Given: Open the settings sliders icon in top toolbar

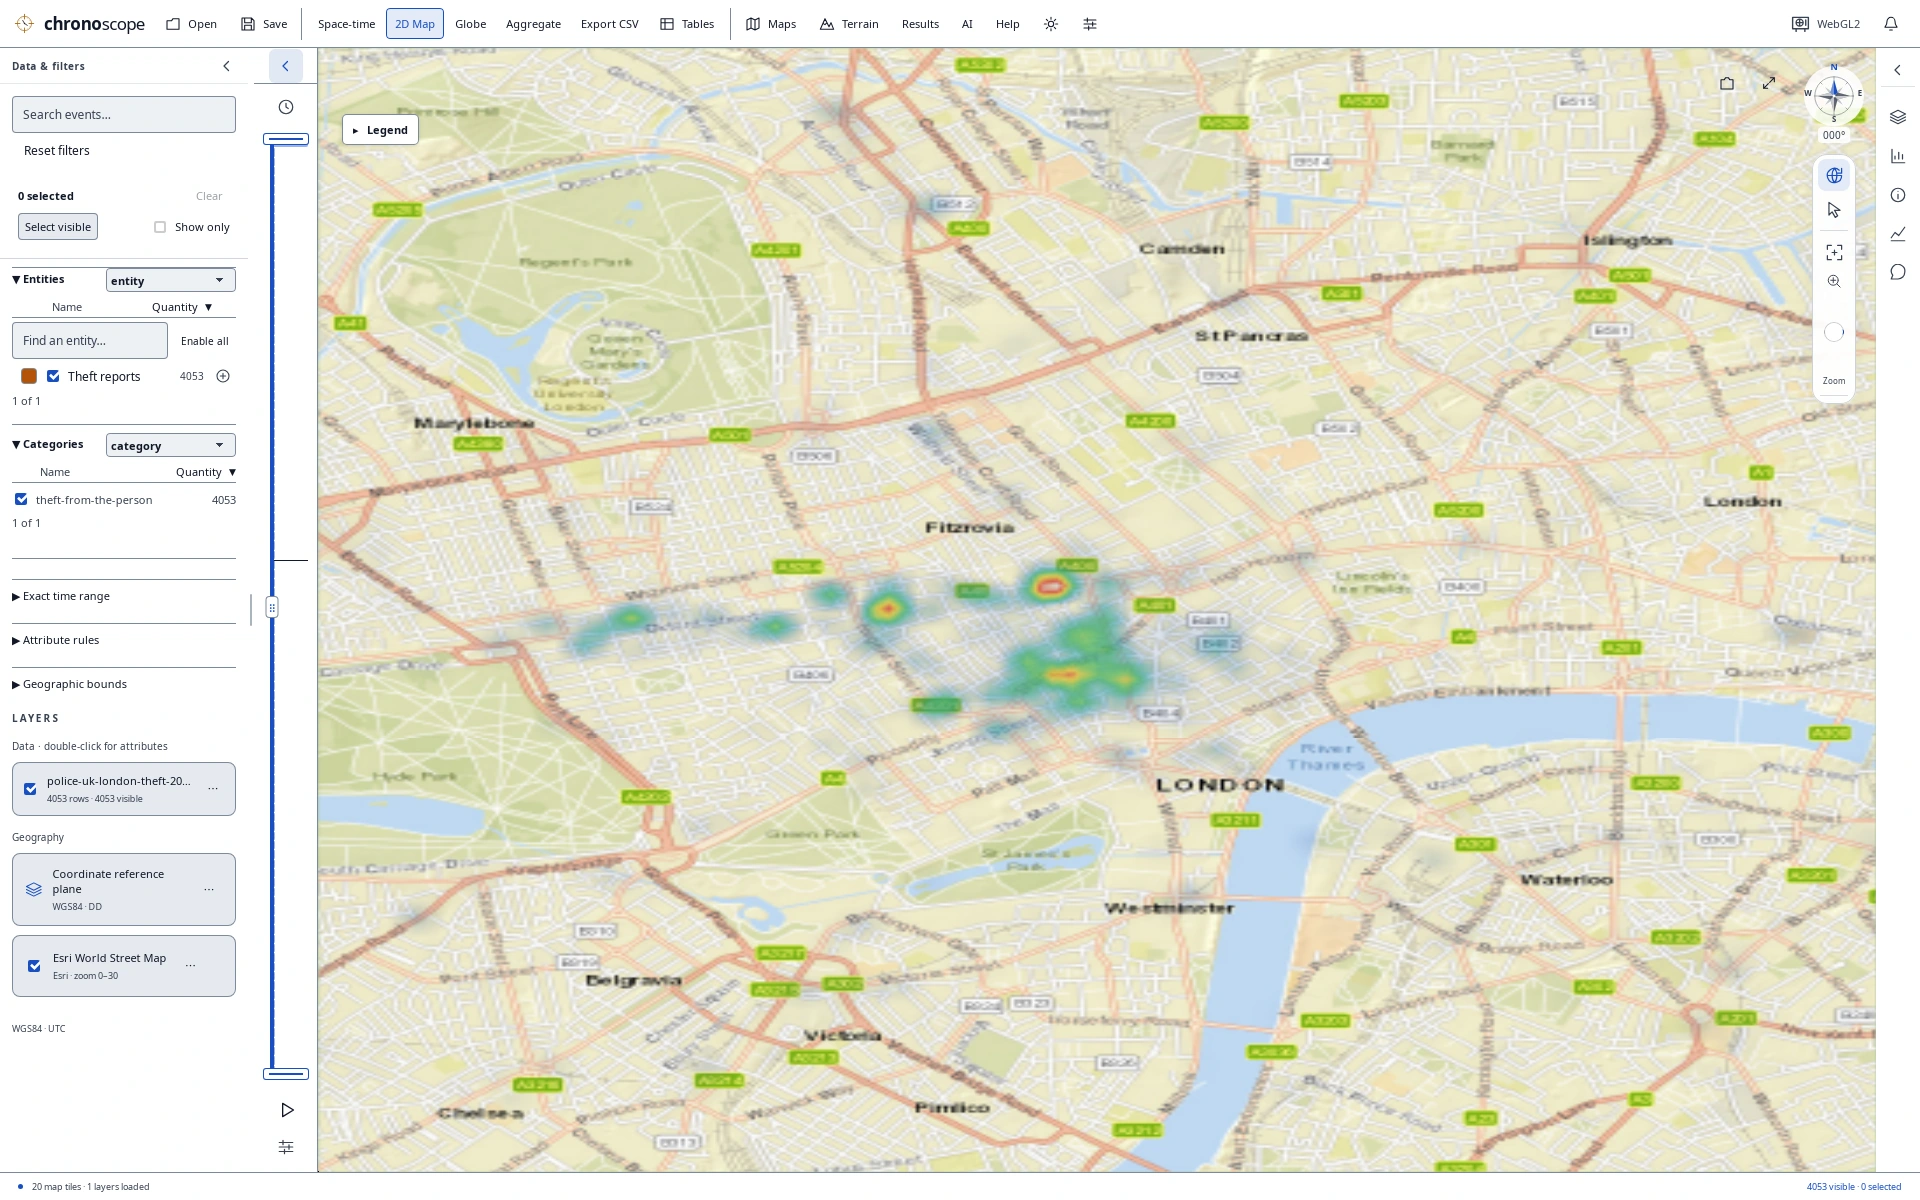Looking at the screenshot, I should coord(1090,24).
